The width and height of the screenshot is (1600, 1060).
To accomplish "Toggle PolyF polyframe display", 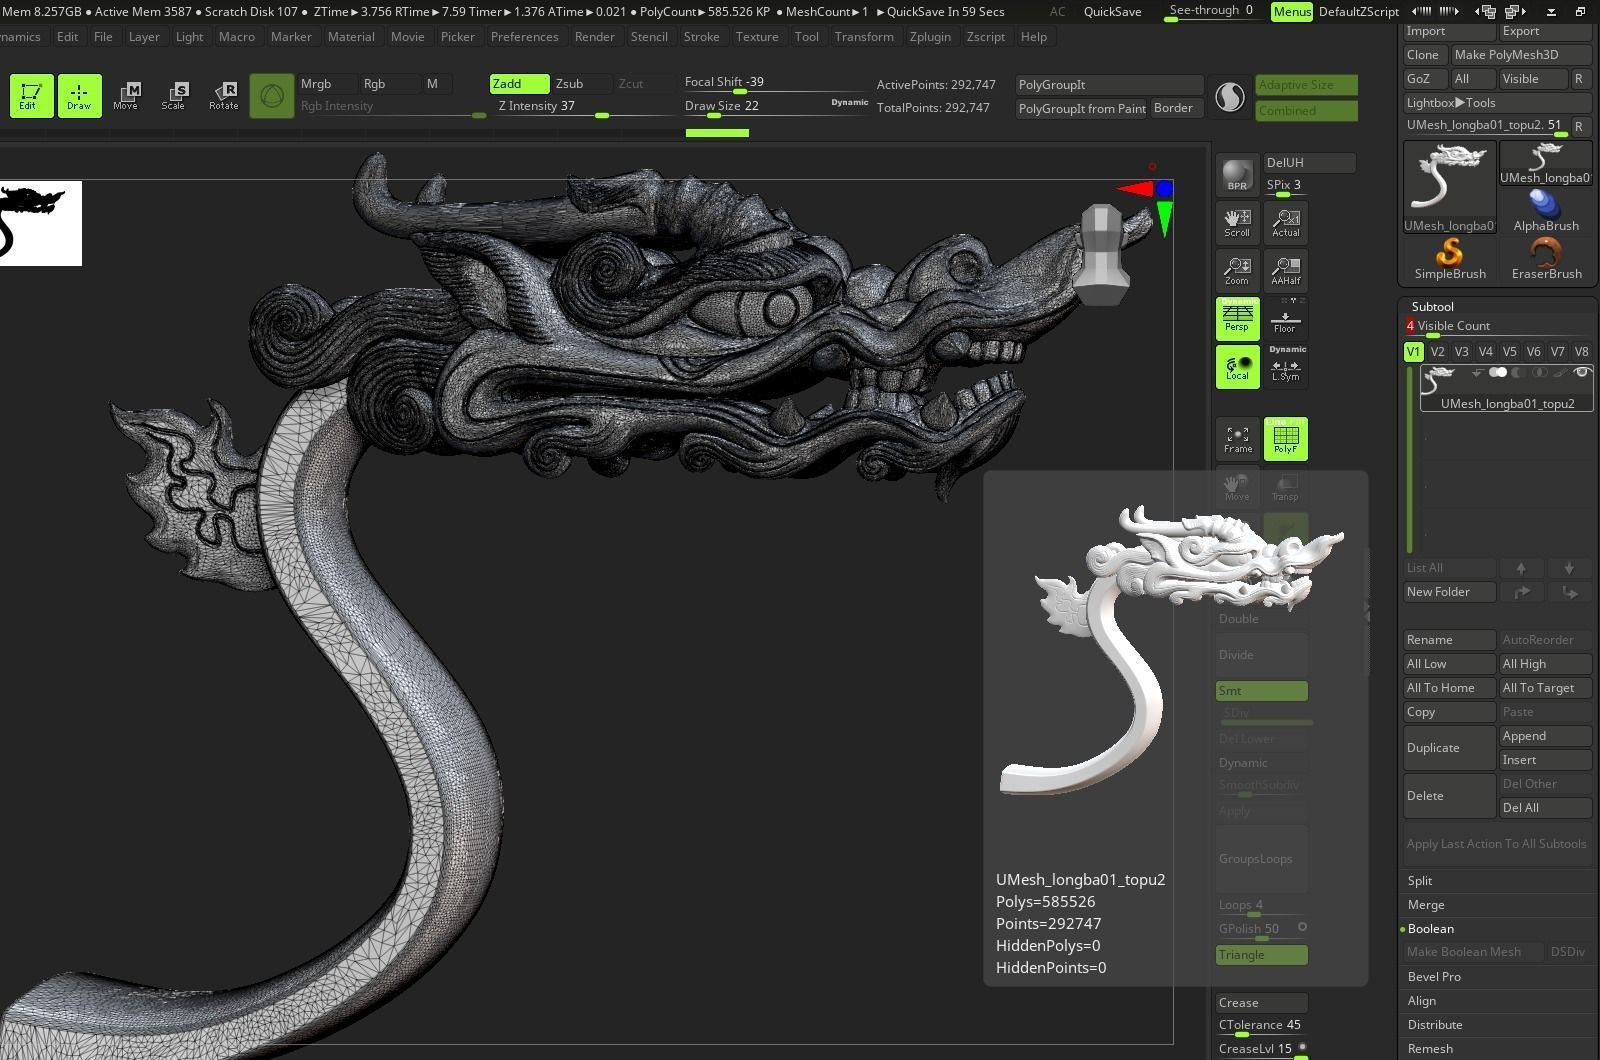I will [x=1286, y=439].
